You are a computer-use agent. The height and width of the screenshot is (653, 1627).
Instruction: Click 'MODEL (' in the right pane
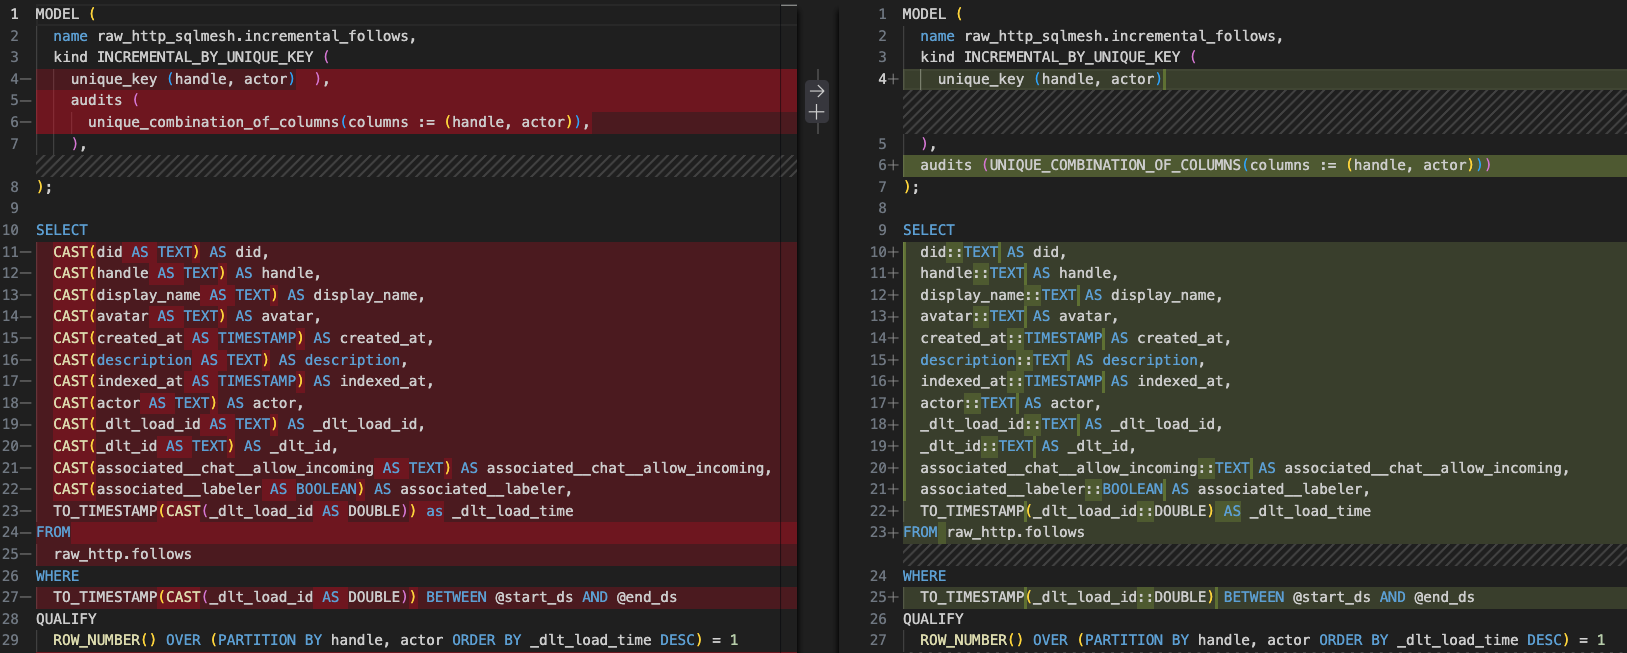pos(933,14)
